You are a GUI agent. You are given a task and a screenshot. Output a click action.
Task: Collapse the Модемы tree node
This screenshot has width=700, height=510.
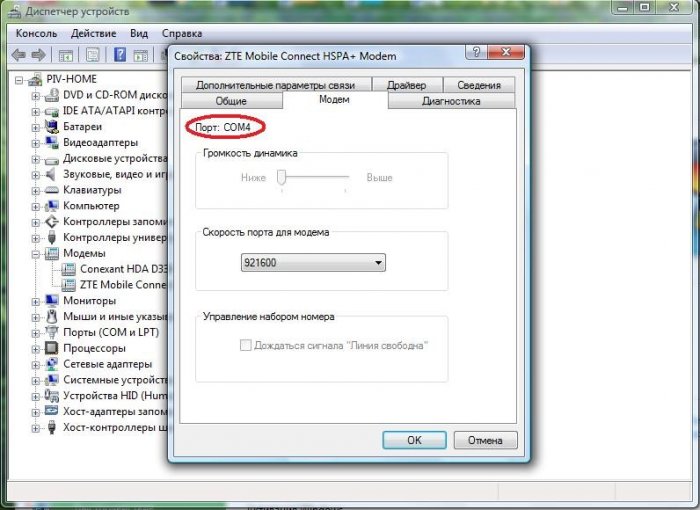point(36,253)
